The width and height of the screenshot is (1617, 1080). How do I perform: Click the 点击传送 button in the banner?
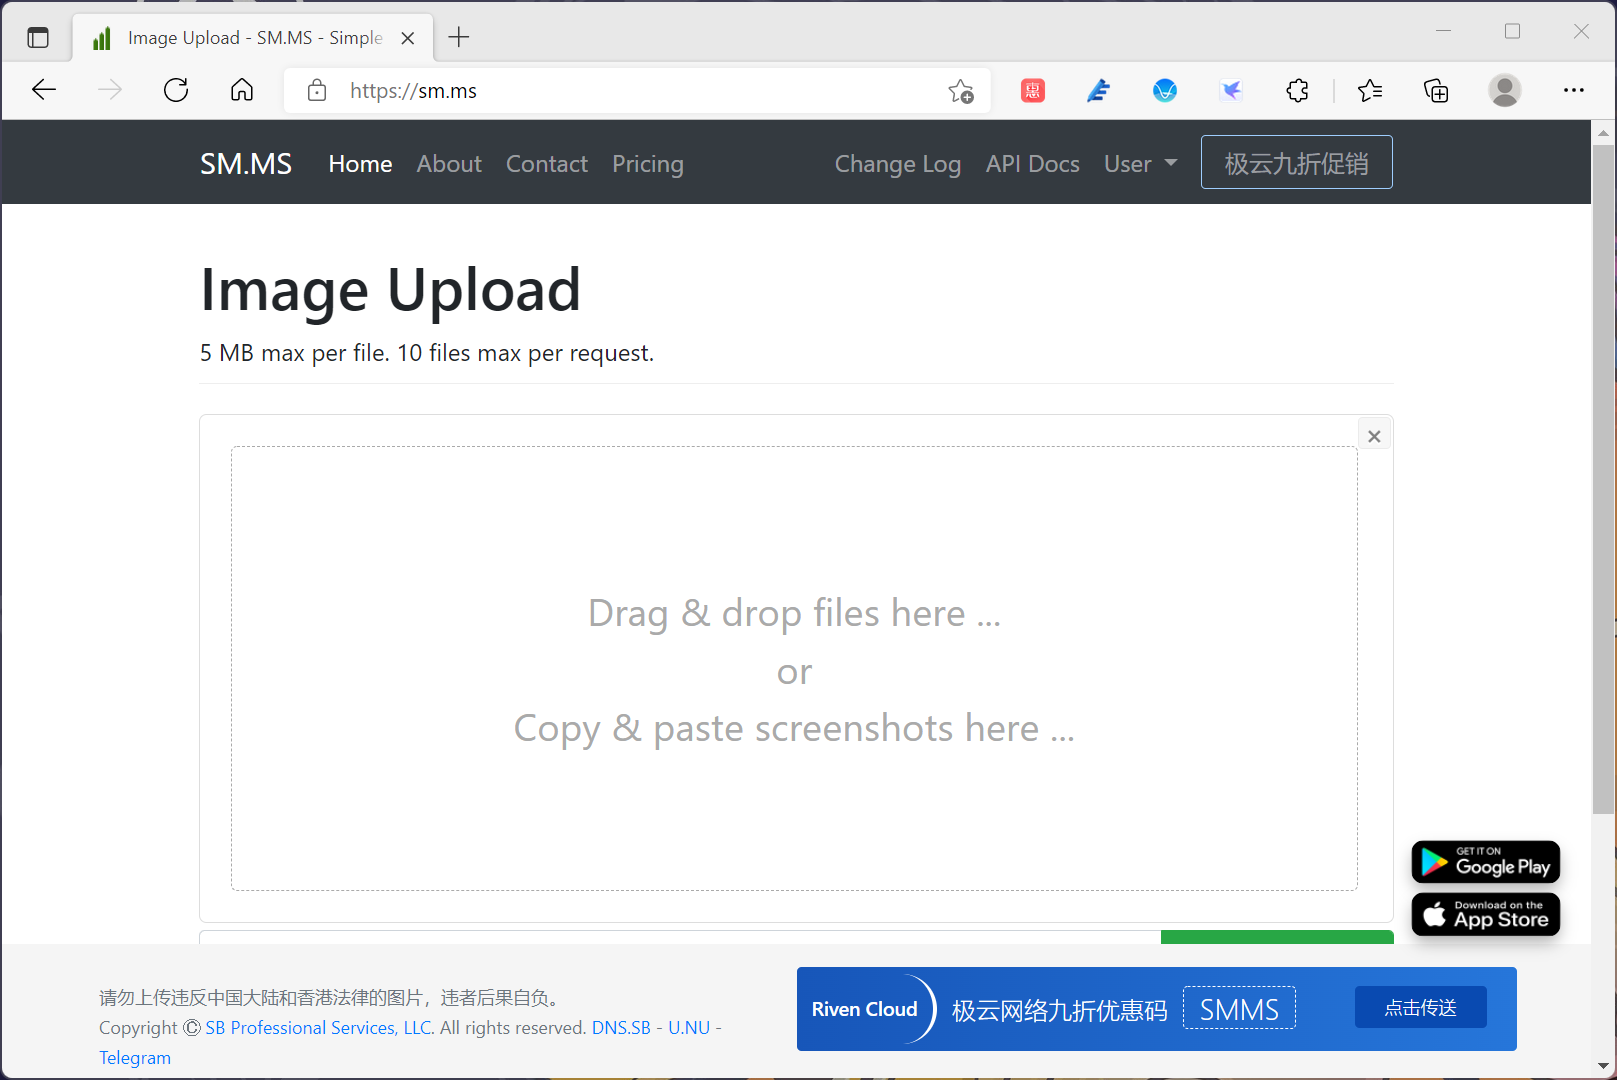pos(1420,1007)
